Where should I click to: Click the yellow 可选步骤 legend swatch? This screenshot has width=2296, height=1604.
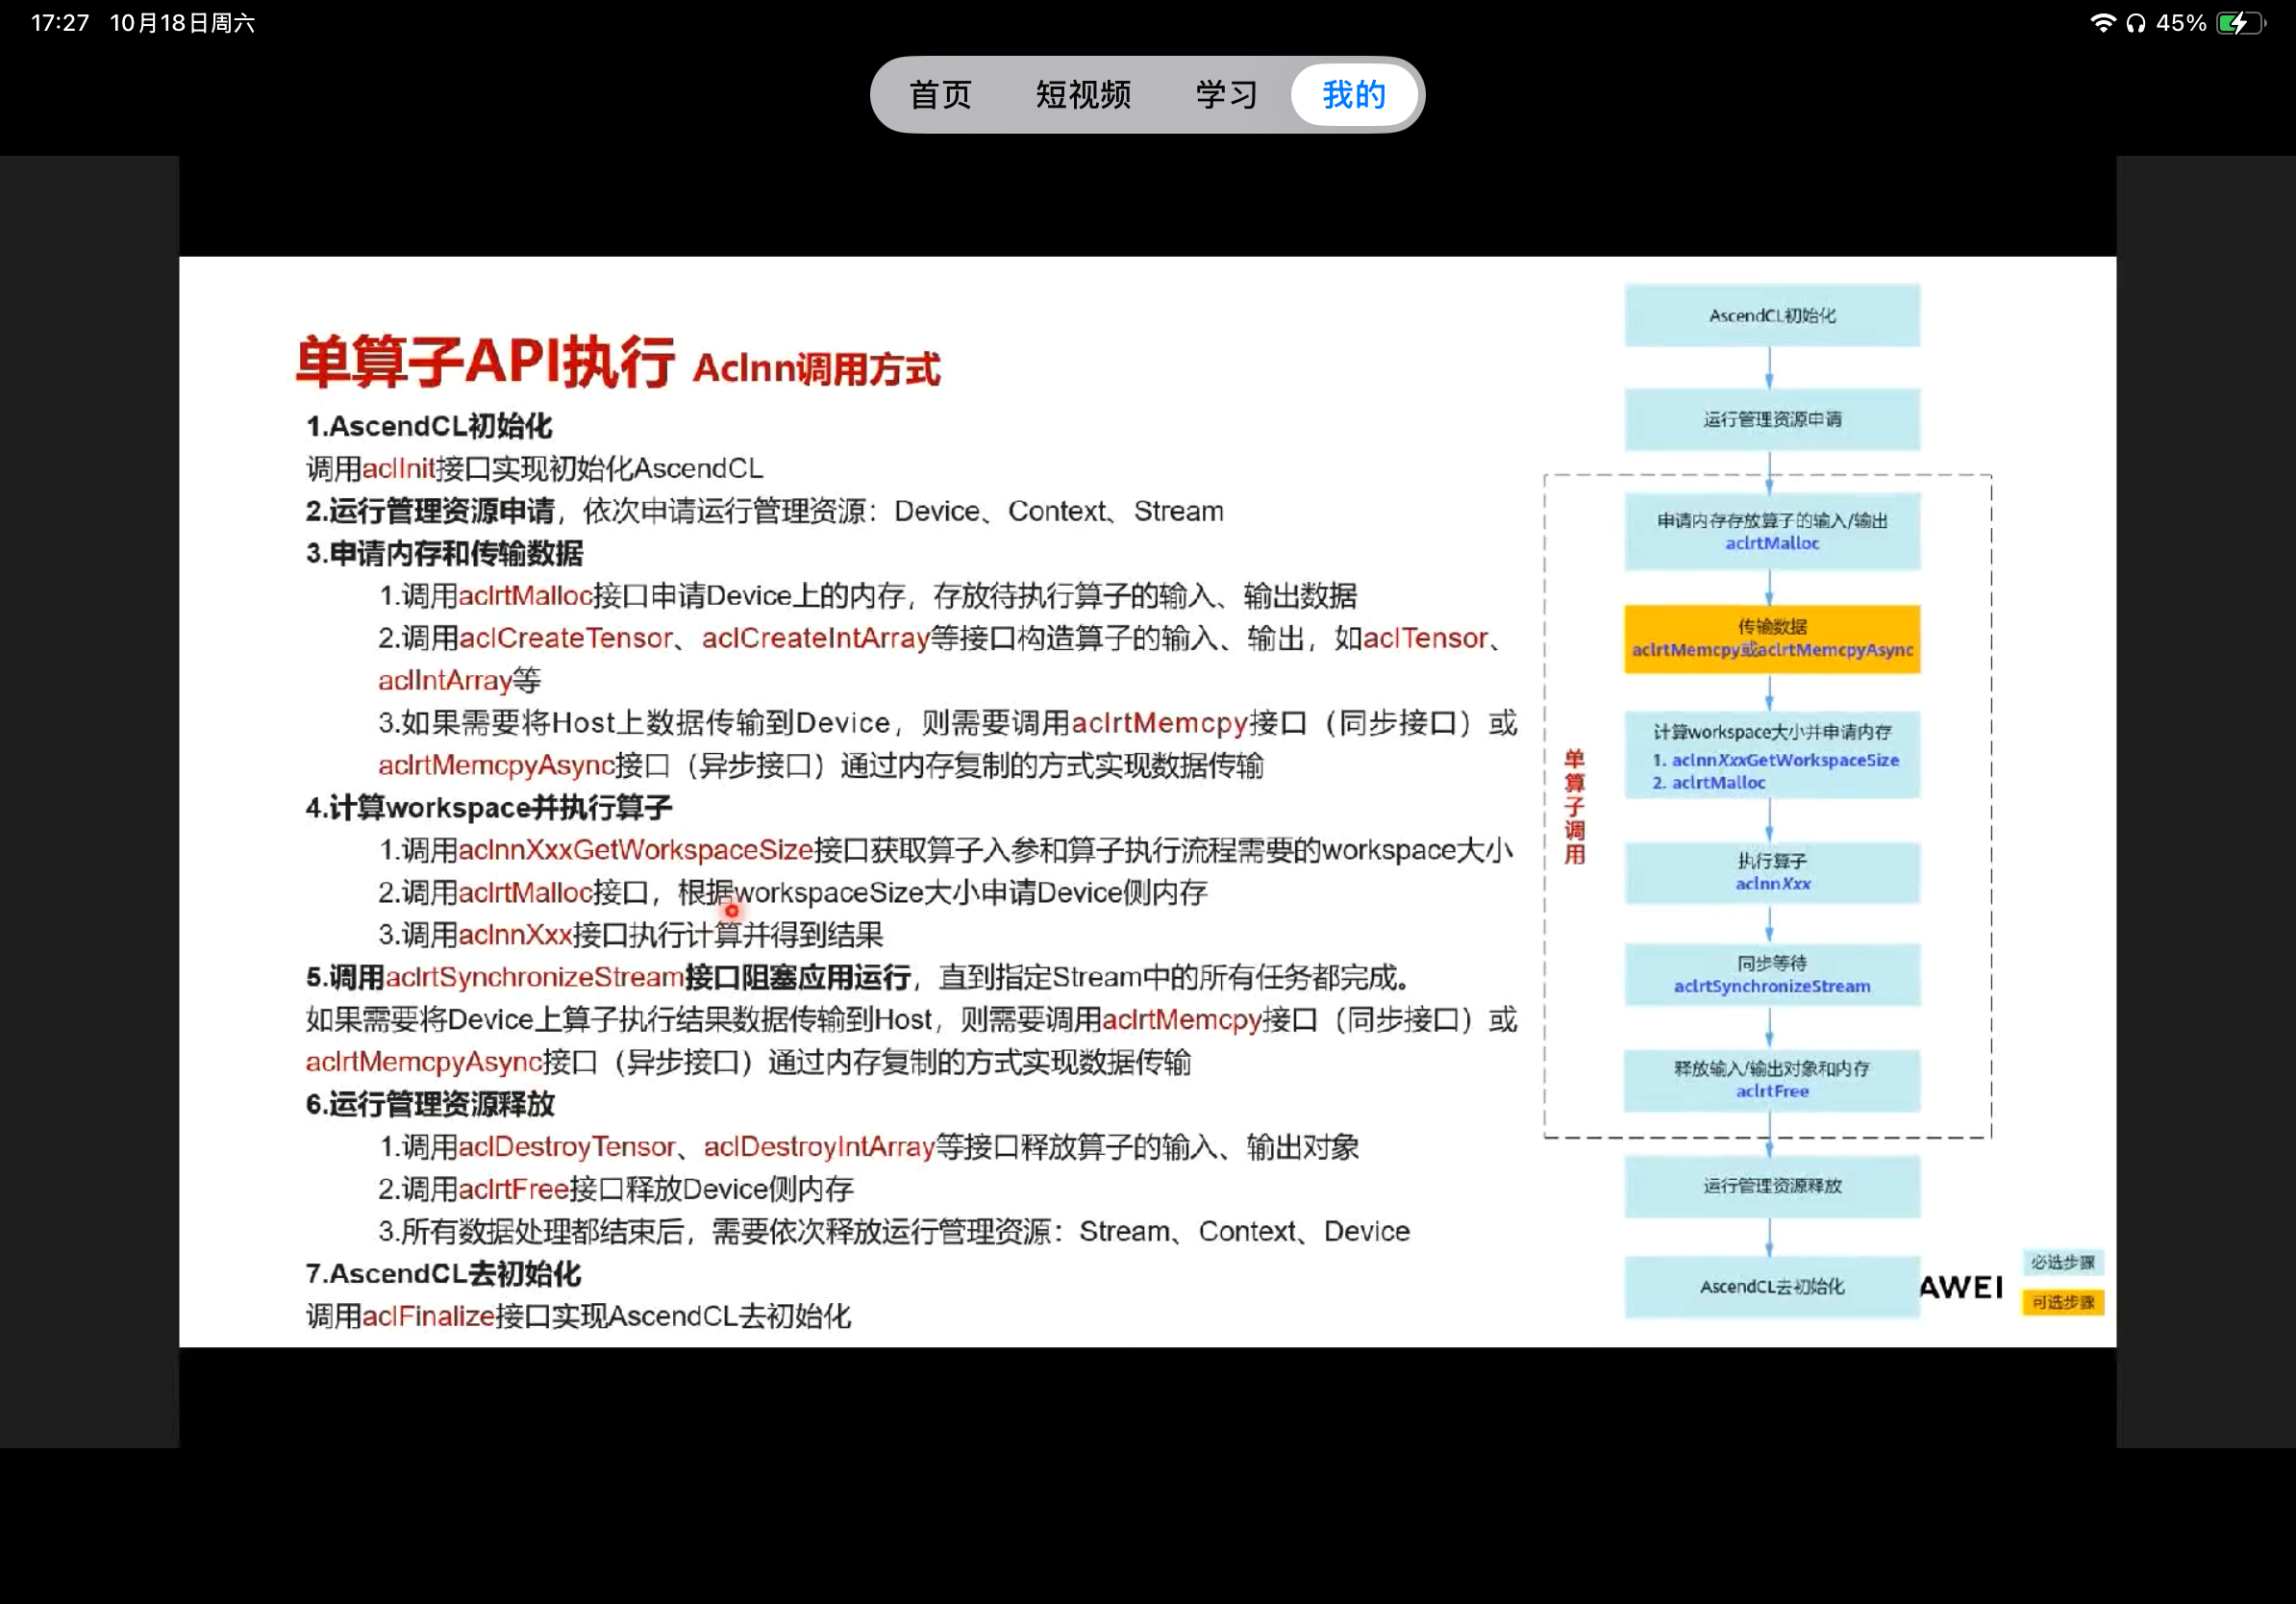[x=2062, y=1302]
